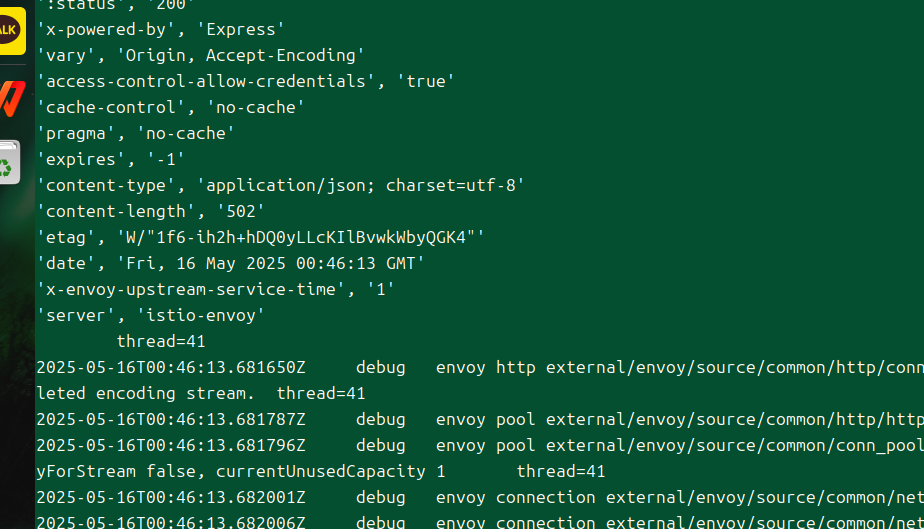The height and width of the screenshot is (529, 924).
Task: Click the indented thread=41 line
Action: coord(161,341)
